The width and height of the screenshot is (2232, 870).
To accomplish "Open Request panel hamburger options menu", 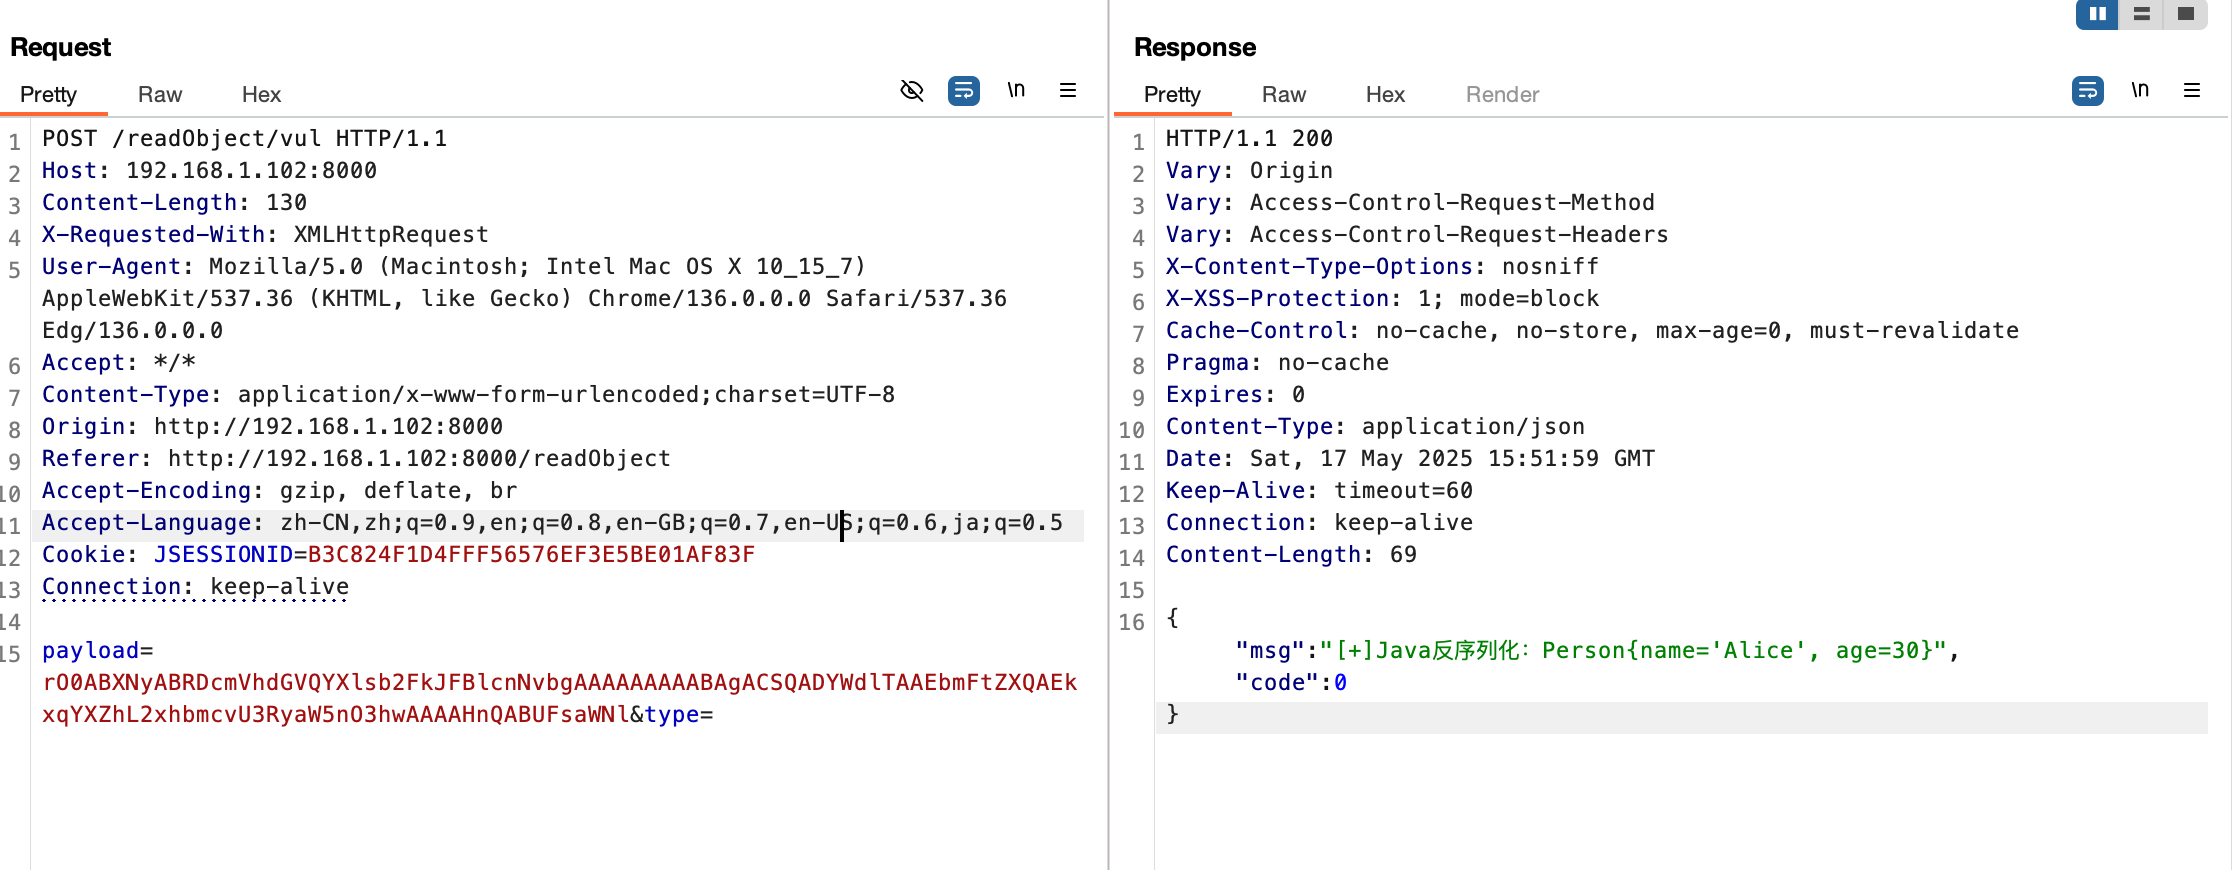I will (x=1068, y=90).
